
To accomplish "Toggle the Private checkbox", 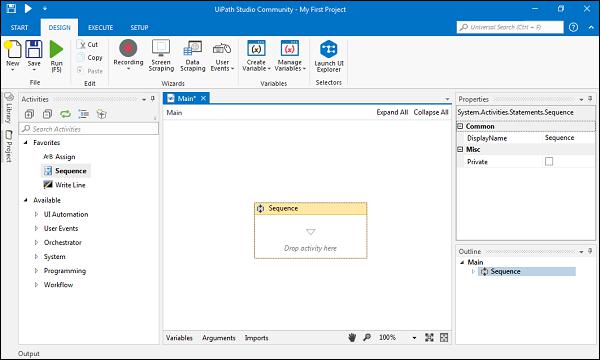I will tap(549, 161).
